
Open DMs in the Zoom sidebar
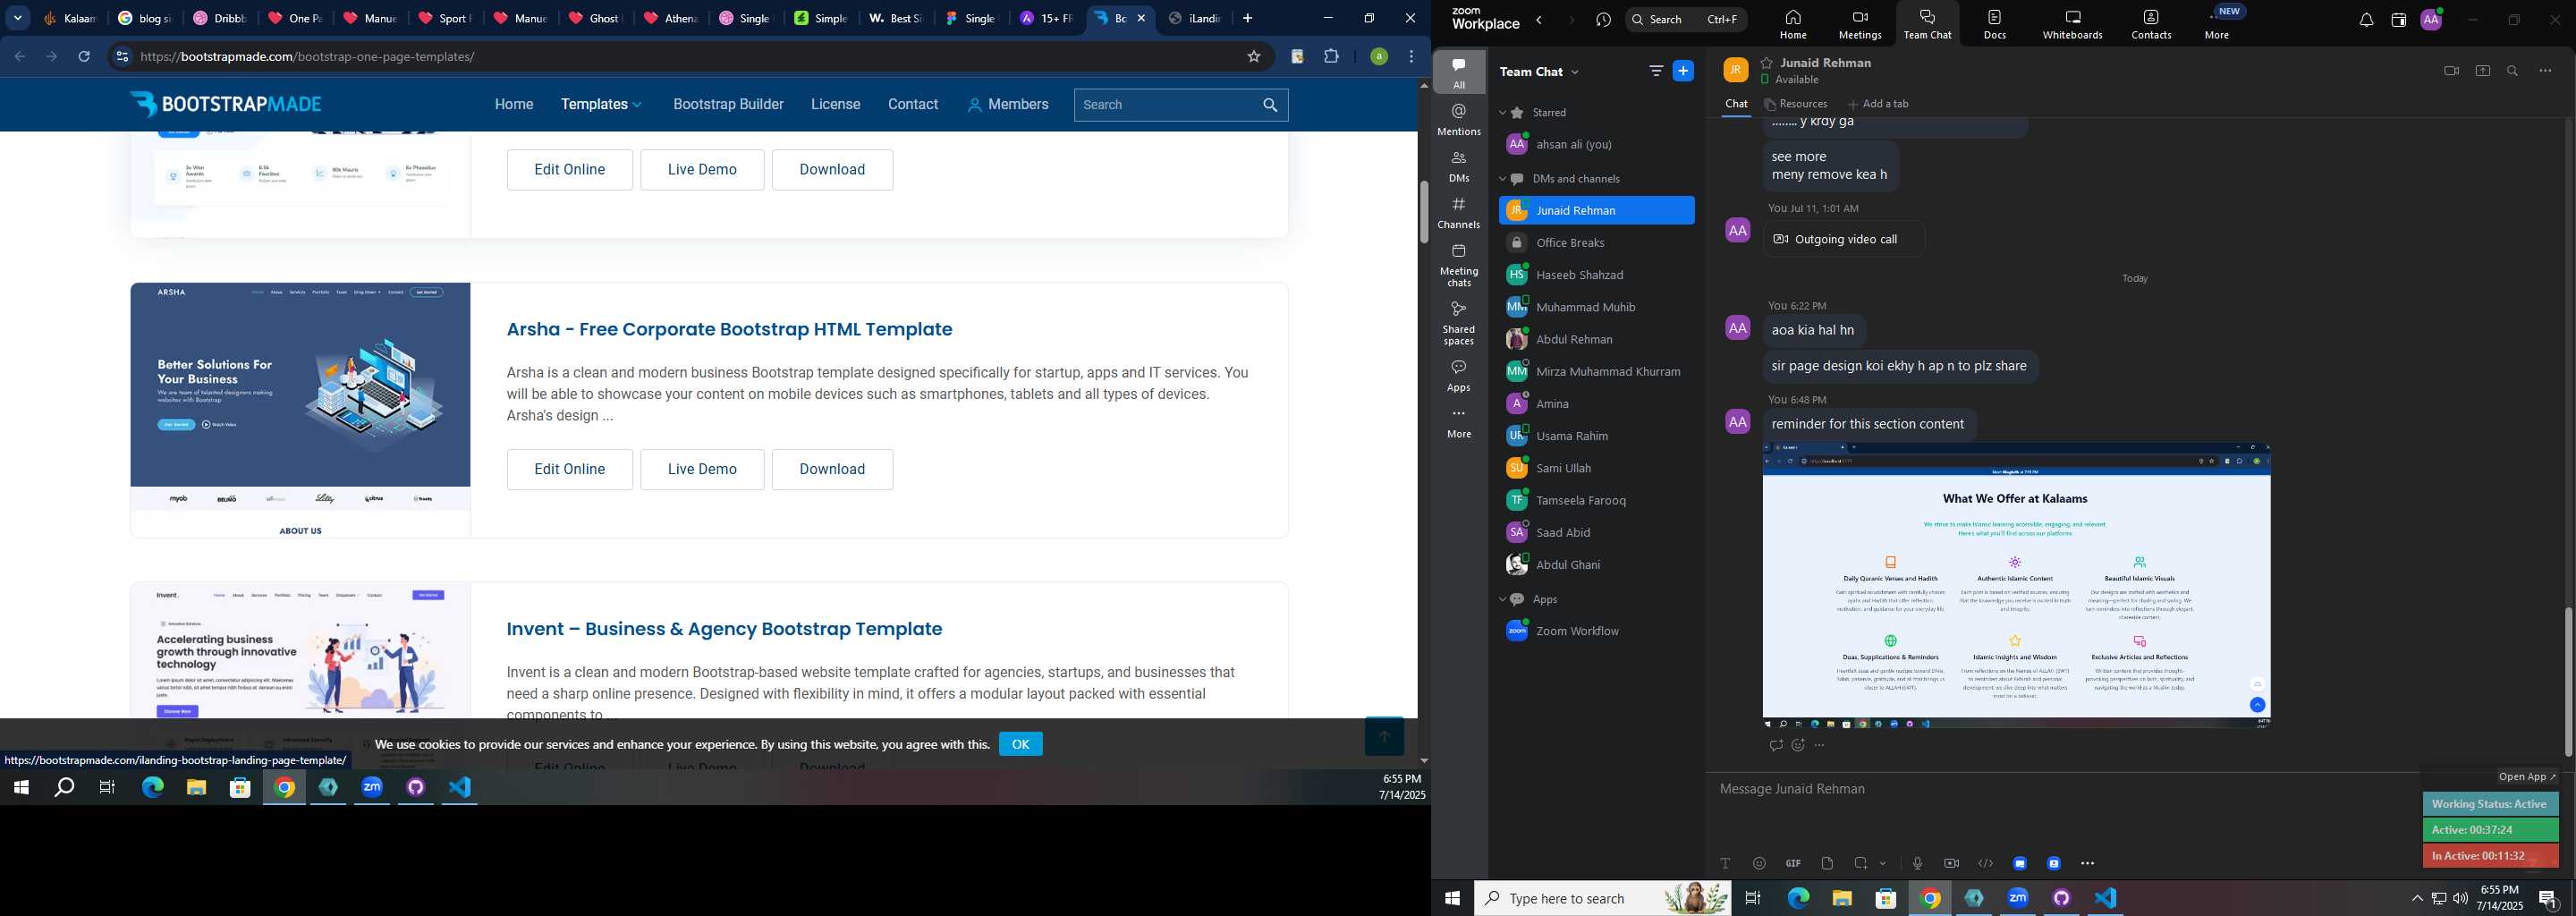1459,166
